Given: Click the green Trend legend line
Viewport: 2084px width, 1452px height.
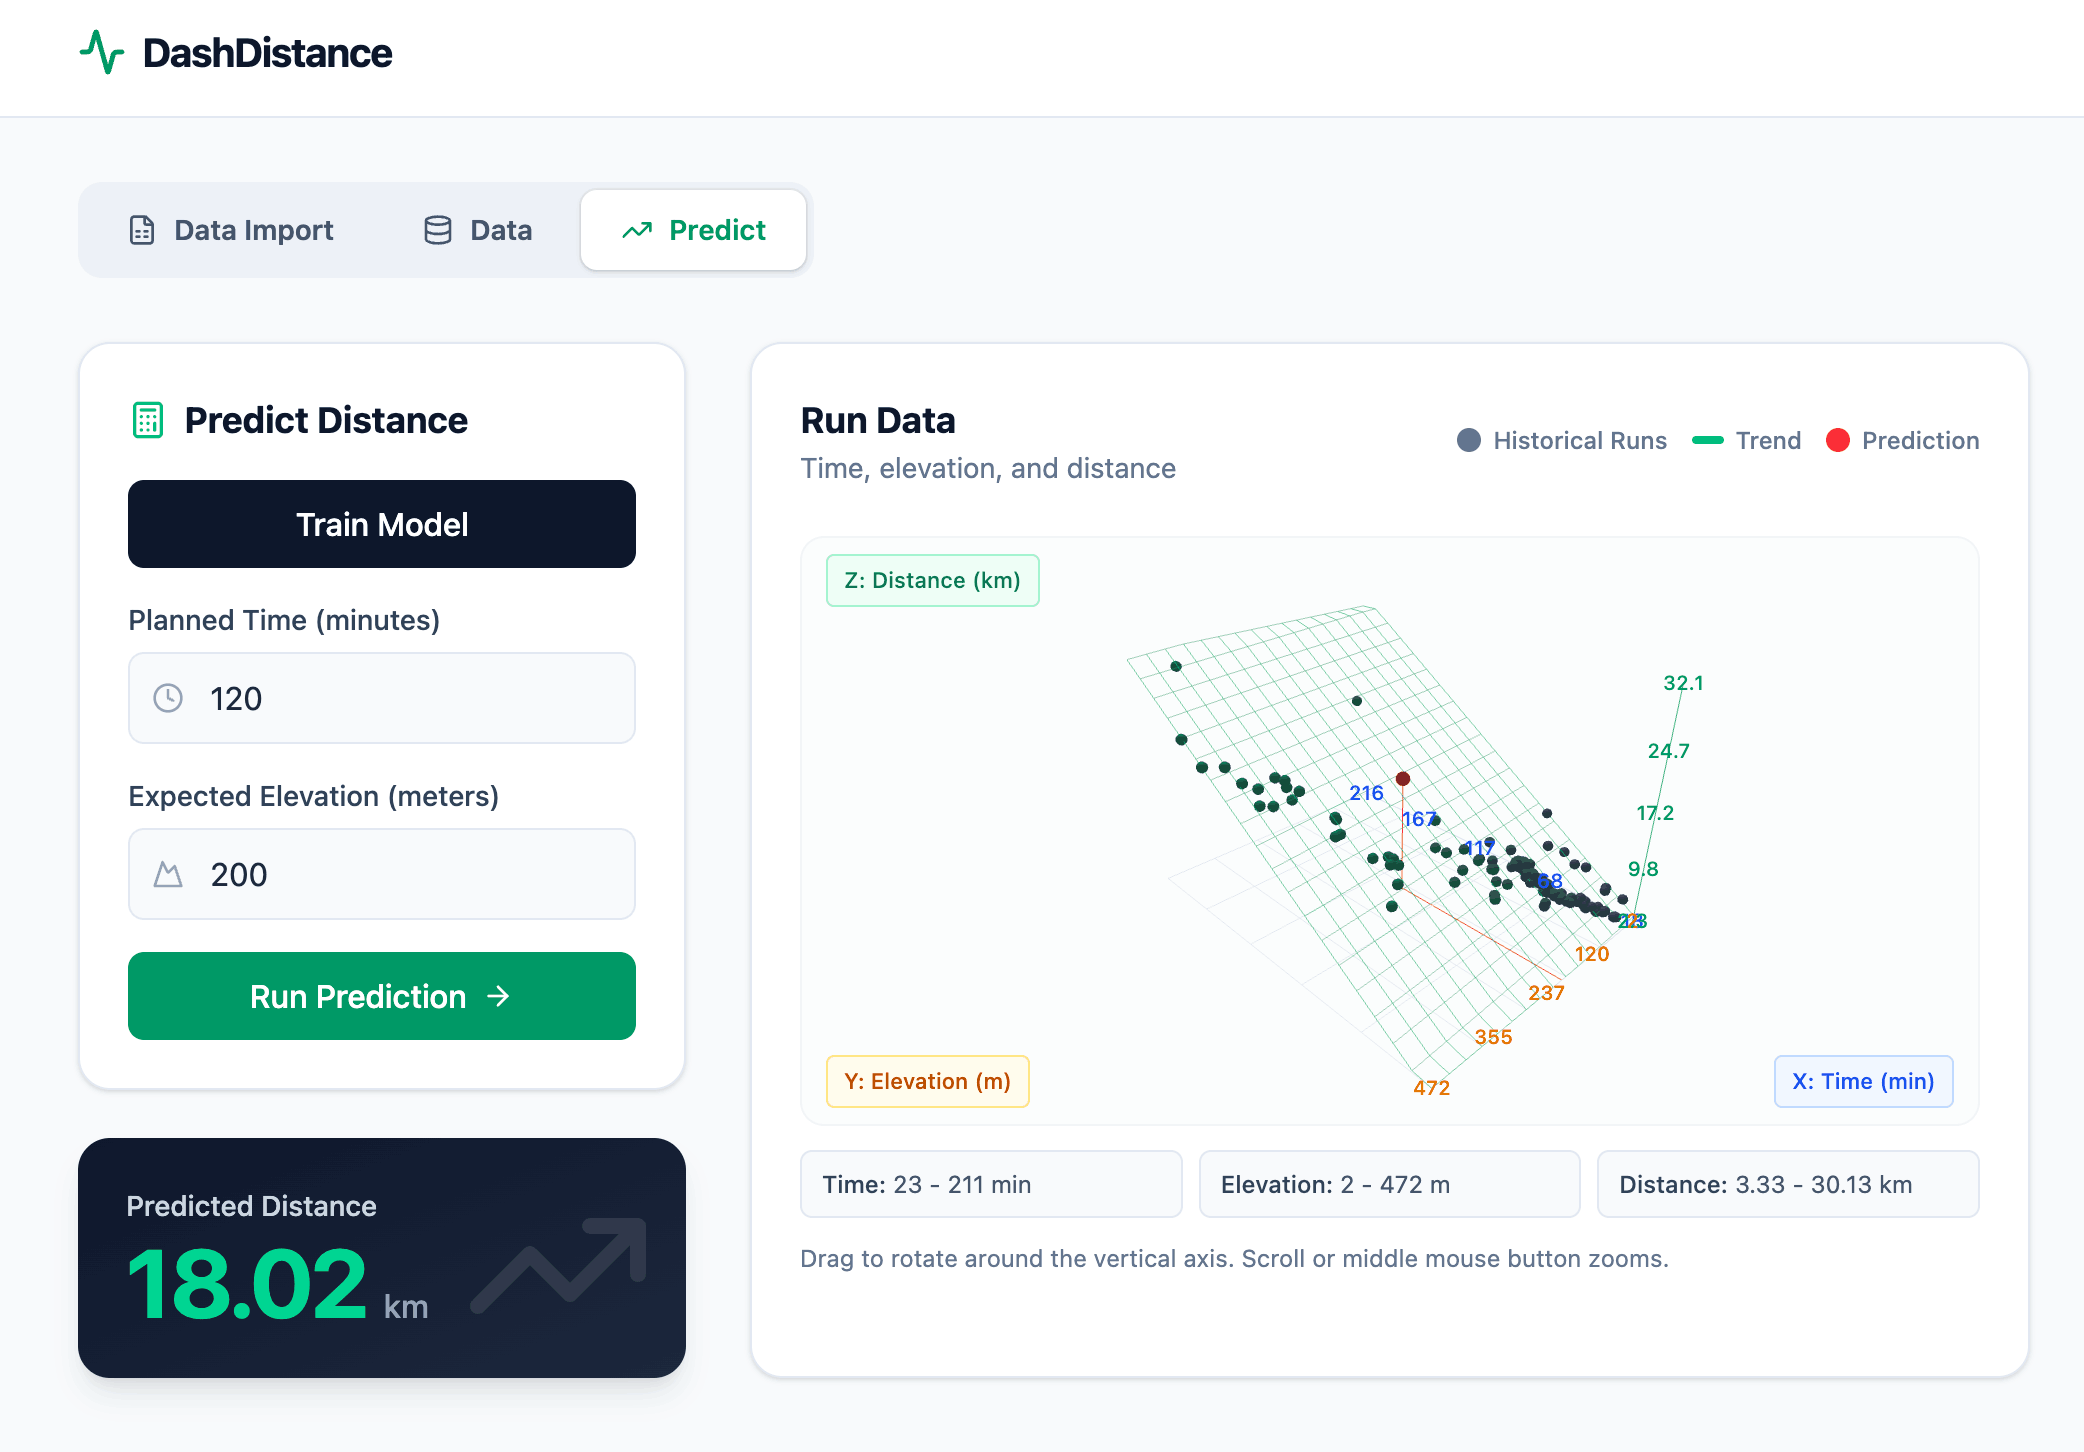Looking at the screenshot, I should tap(1708, 441).
